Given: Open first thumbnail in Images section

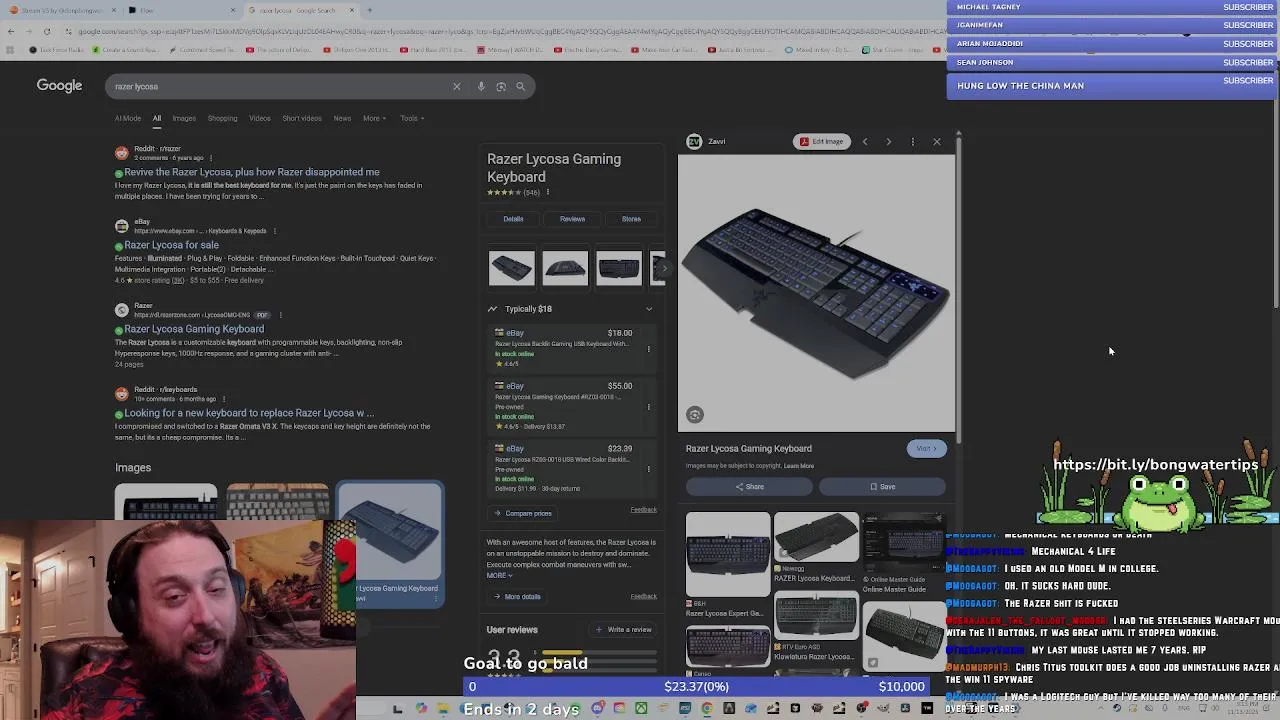Looking at the screenshot, I should [x=165, y=502].
